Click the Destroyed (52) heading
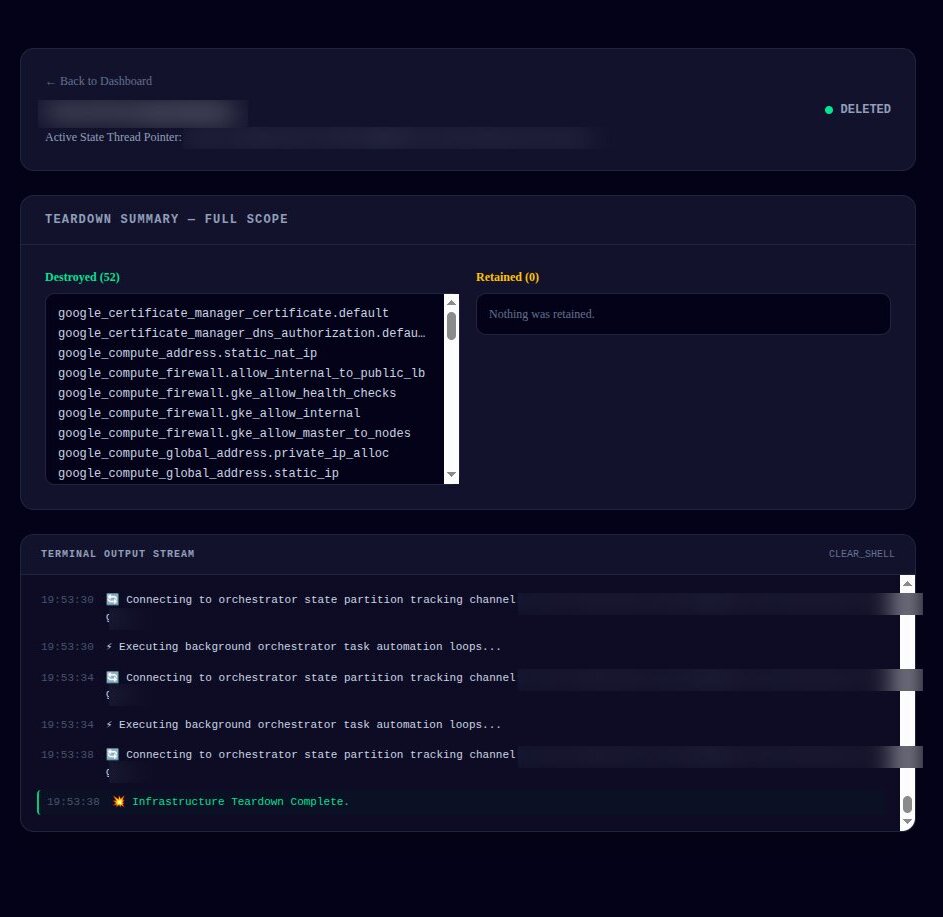The width and height of the screenshot is (943, 917). click(82, 277)
